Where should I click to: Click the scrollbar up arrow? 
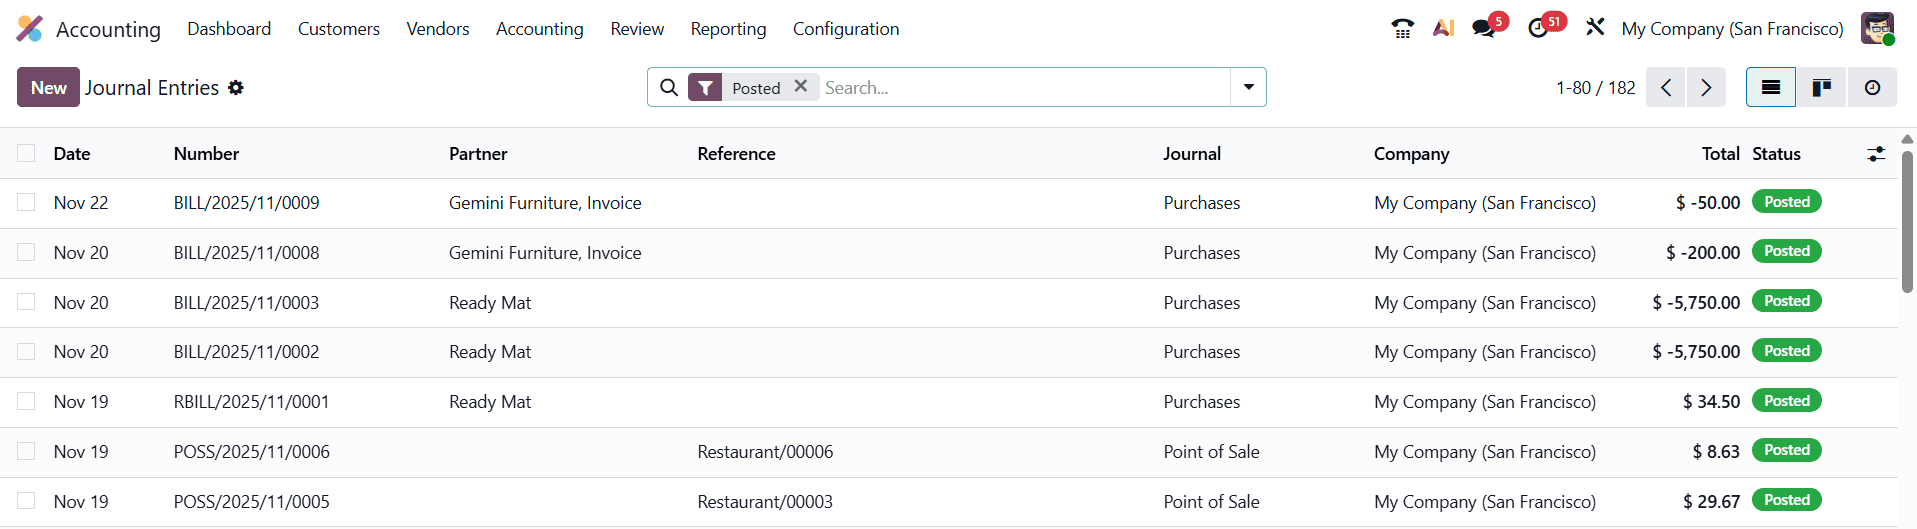(1907, 139)
